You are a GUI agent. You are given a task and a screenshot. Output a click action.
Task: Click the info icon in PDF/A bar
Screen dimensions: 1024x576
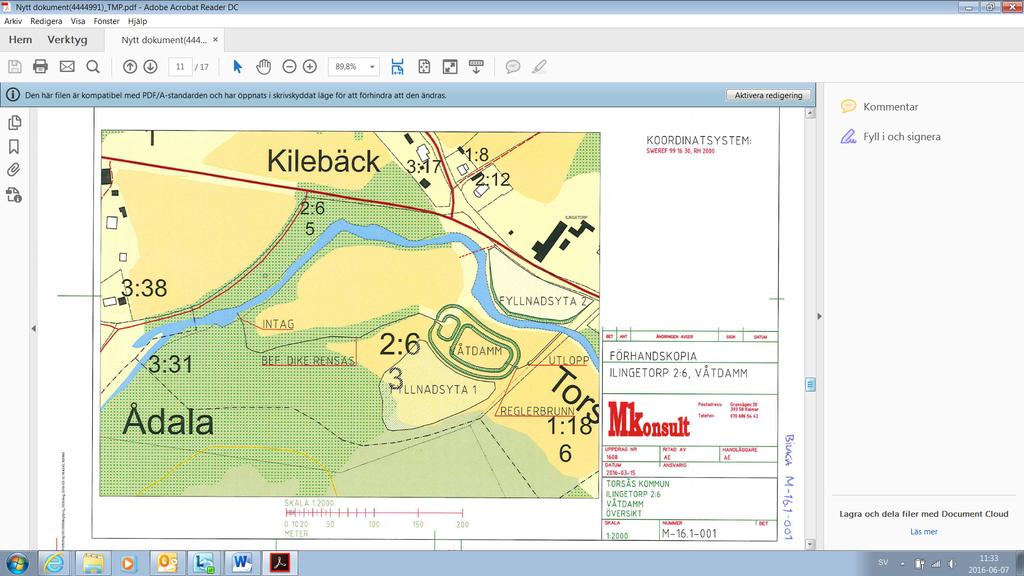[12, 95]
